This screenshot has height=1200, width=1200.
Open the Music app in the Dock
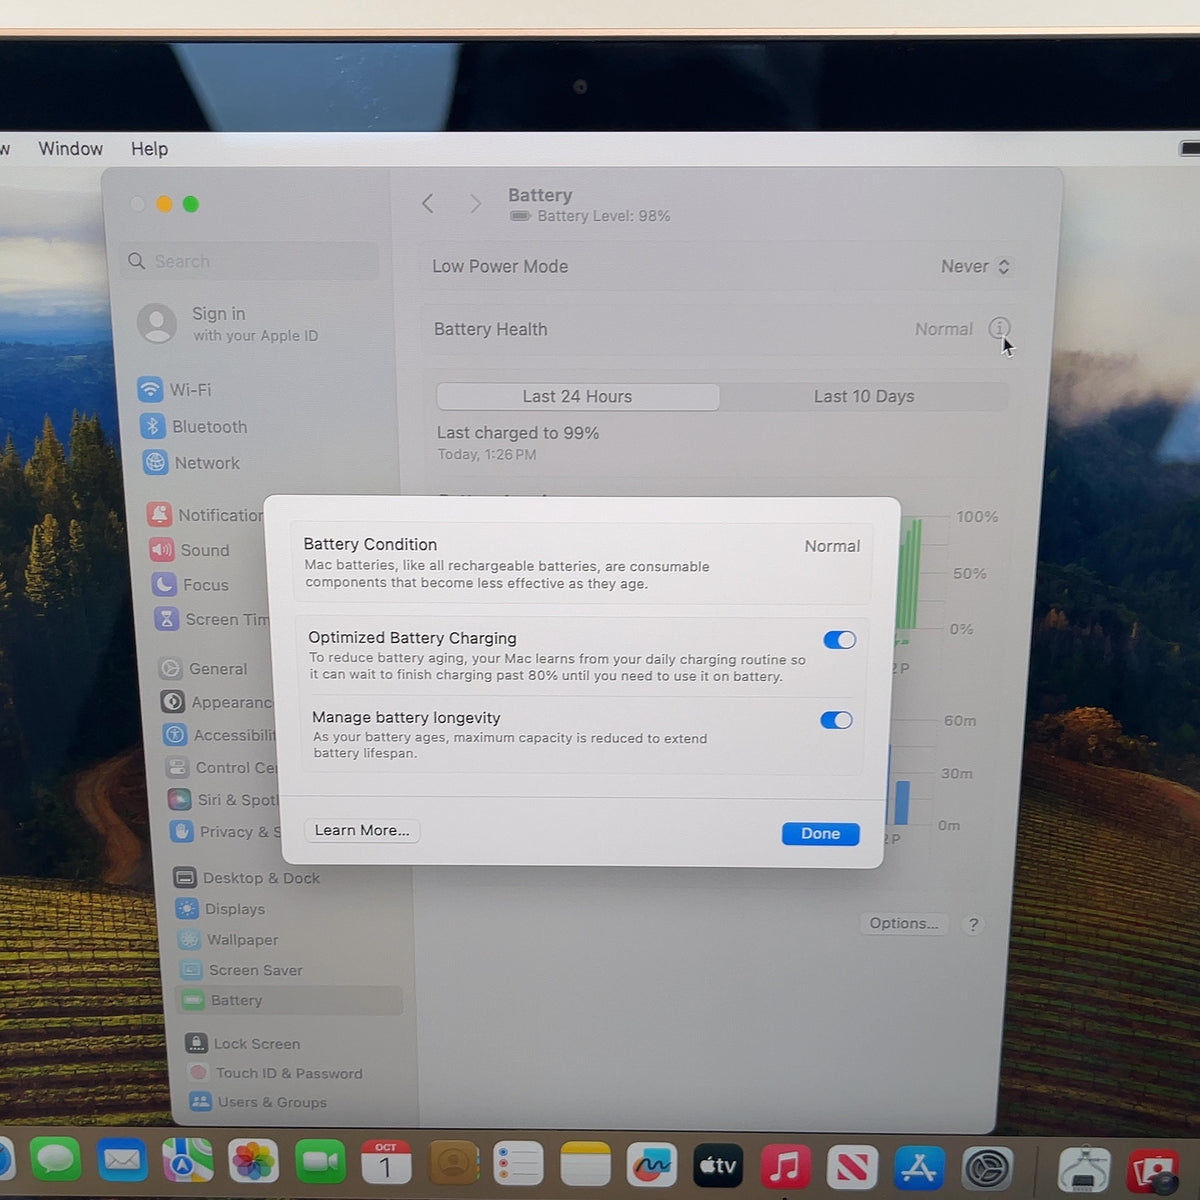pos(785,1166)
